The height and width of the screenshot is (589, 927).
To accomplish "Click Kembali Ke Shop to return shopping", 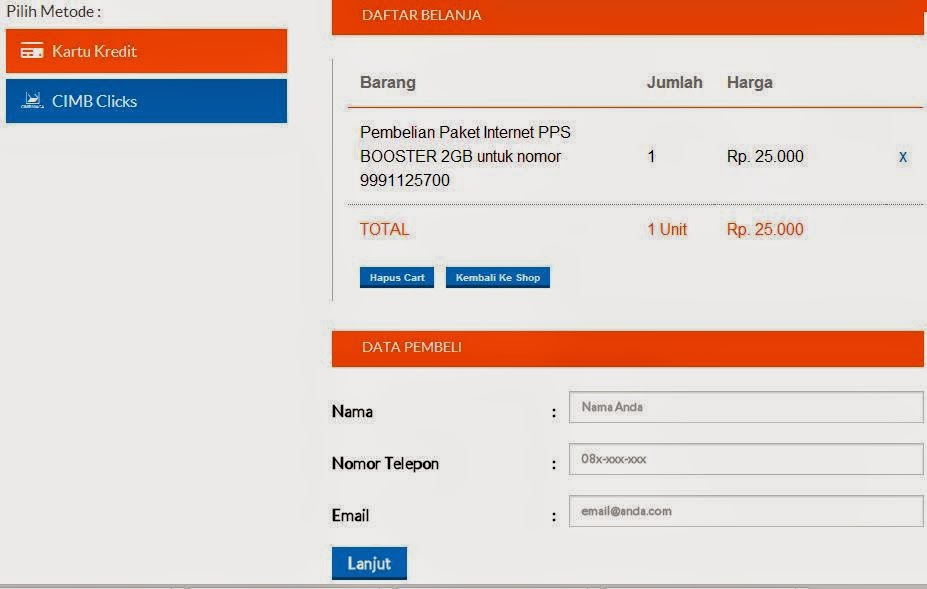I will click(497, 277).
